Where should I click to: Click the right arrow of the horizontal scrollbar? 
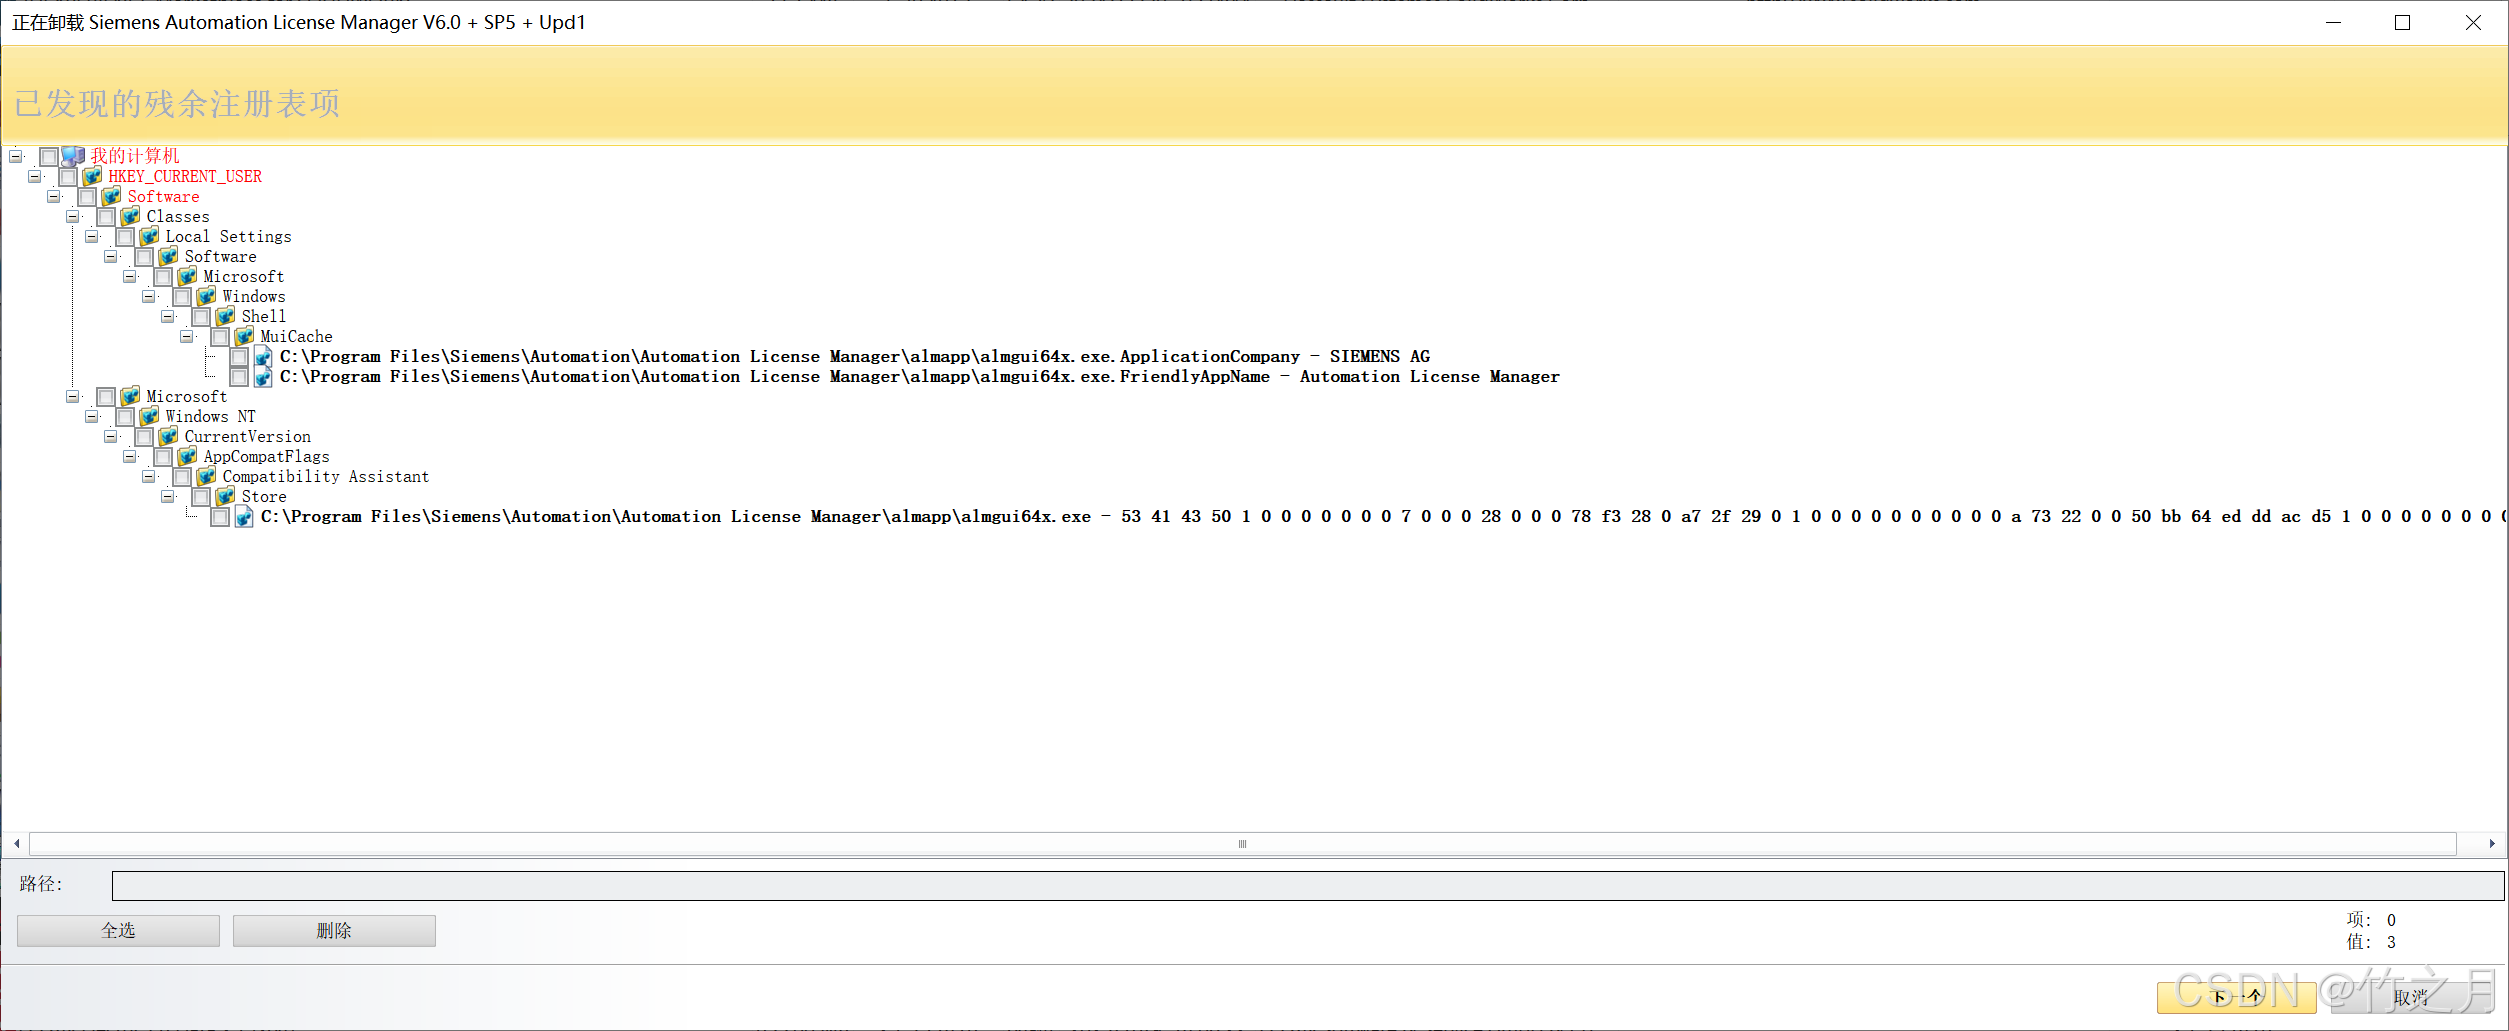(x=2491, y=844)
